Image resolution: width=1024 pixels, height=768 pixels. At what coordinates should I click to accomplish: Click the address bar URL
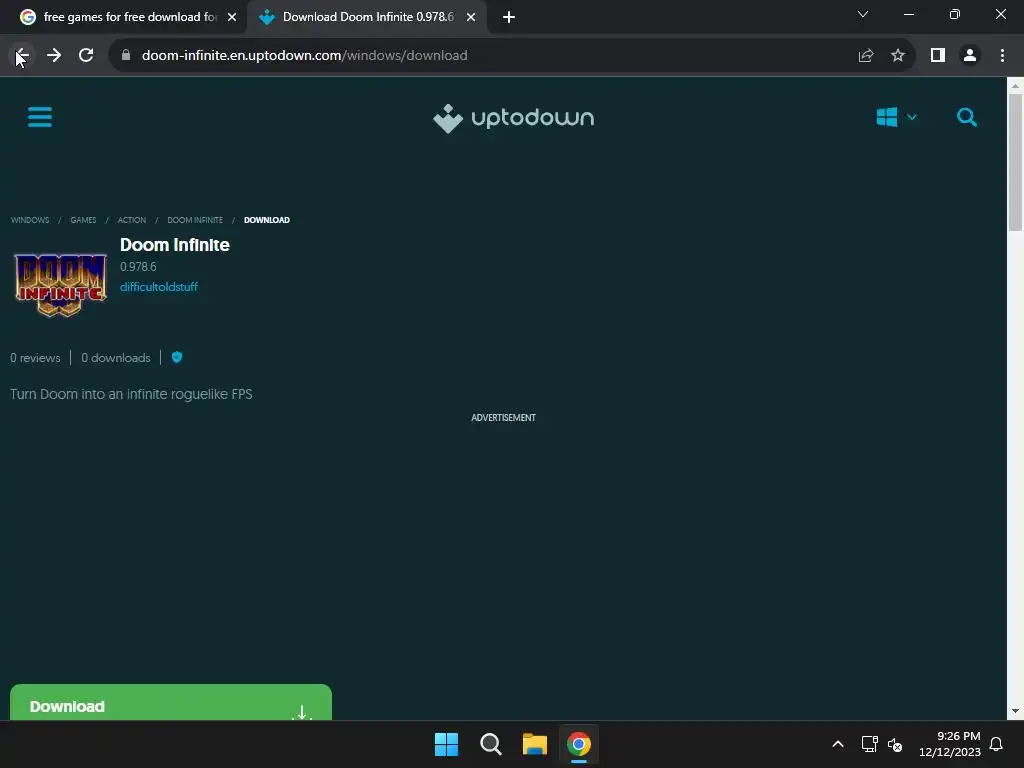[x=304, y=56]
